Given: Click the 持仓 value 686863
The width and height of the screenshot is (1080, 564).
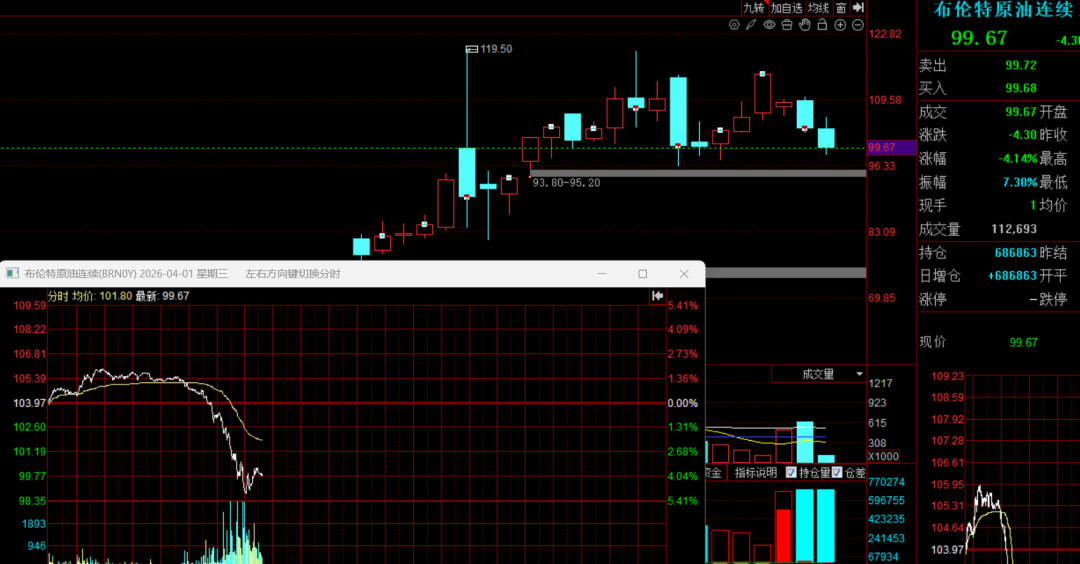Looking at the screenshot, I should pyautogui.click(x=1016, y=253).
